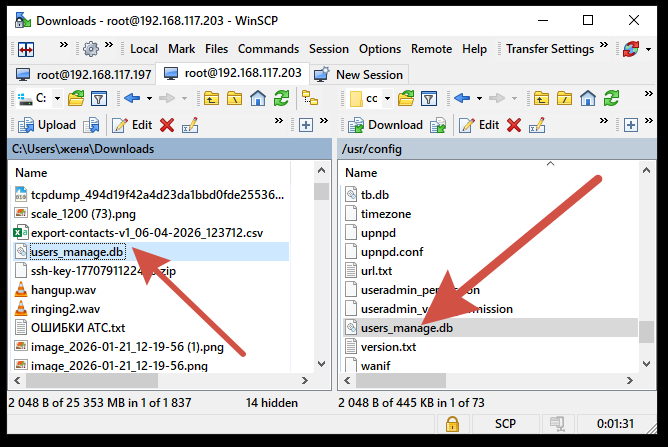Go to home directory in remote panel
The image size is (668, 447).
coord(588,99)
